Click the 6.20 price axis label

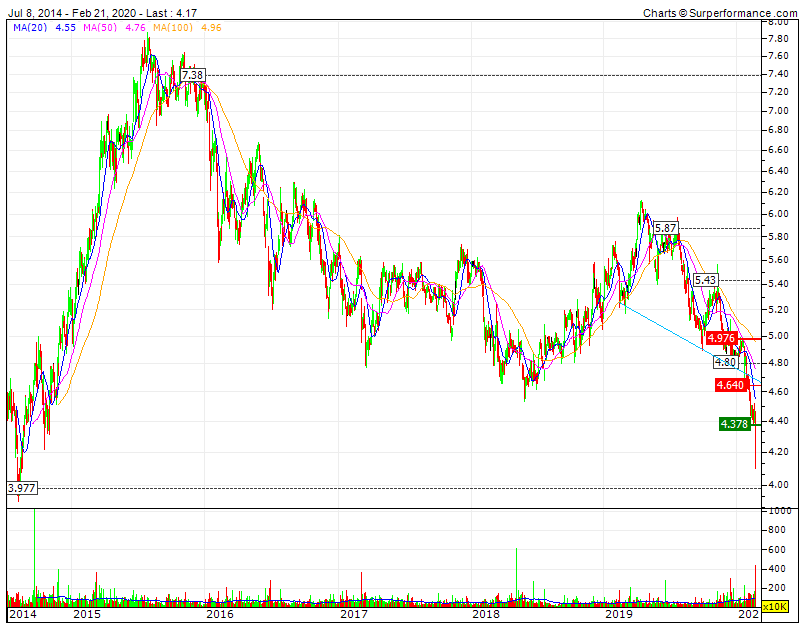(778, 192)
